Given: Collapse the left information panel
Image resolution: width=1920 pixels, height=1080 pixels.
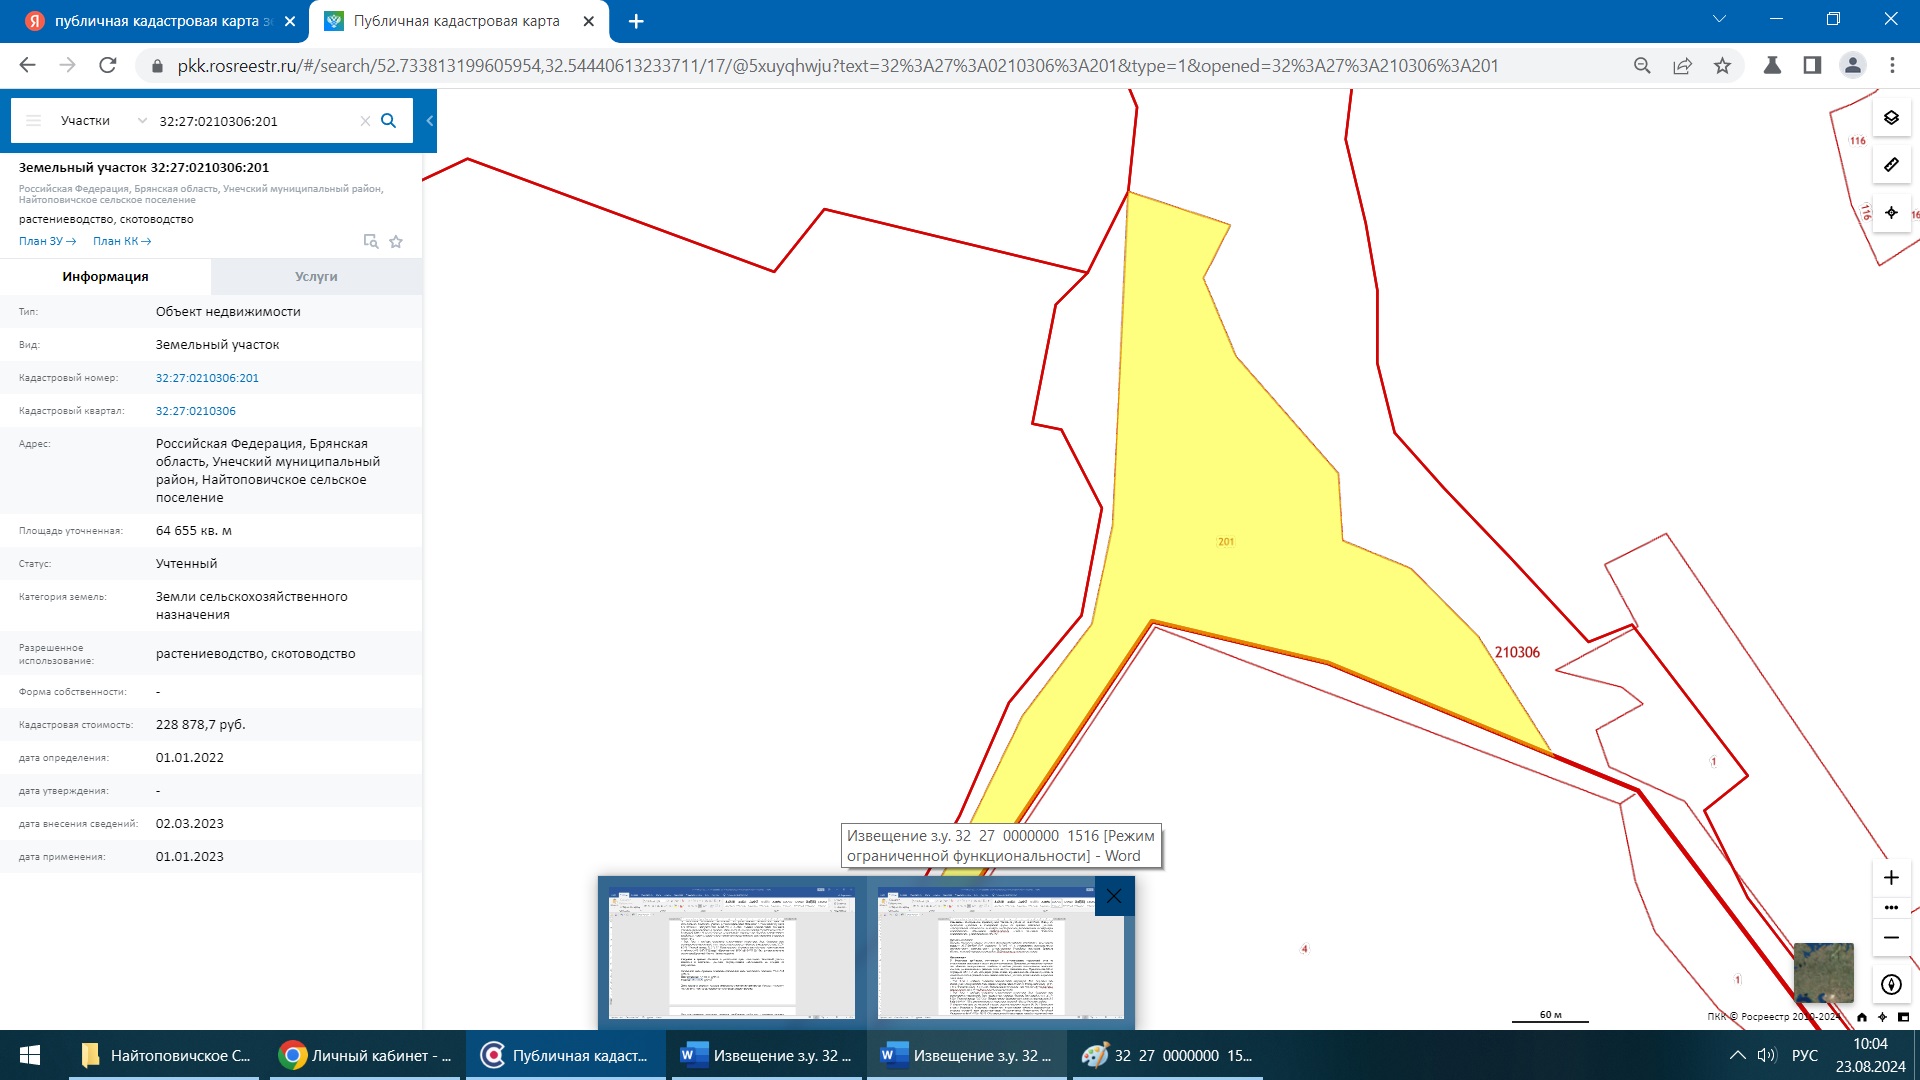Looking at the screenshot, I should (429, 121).
